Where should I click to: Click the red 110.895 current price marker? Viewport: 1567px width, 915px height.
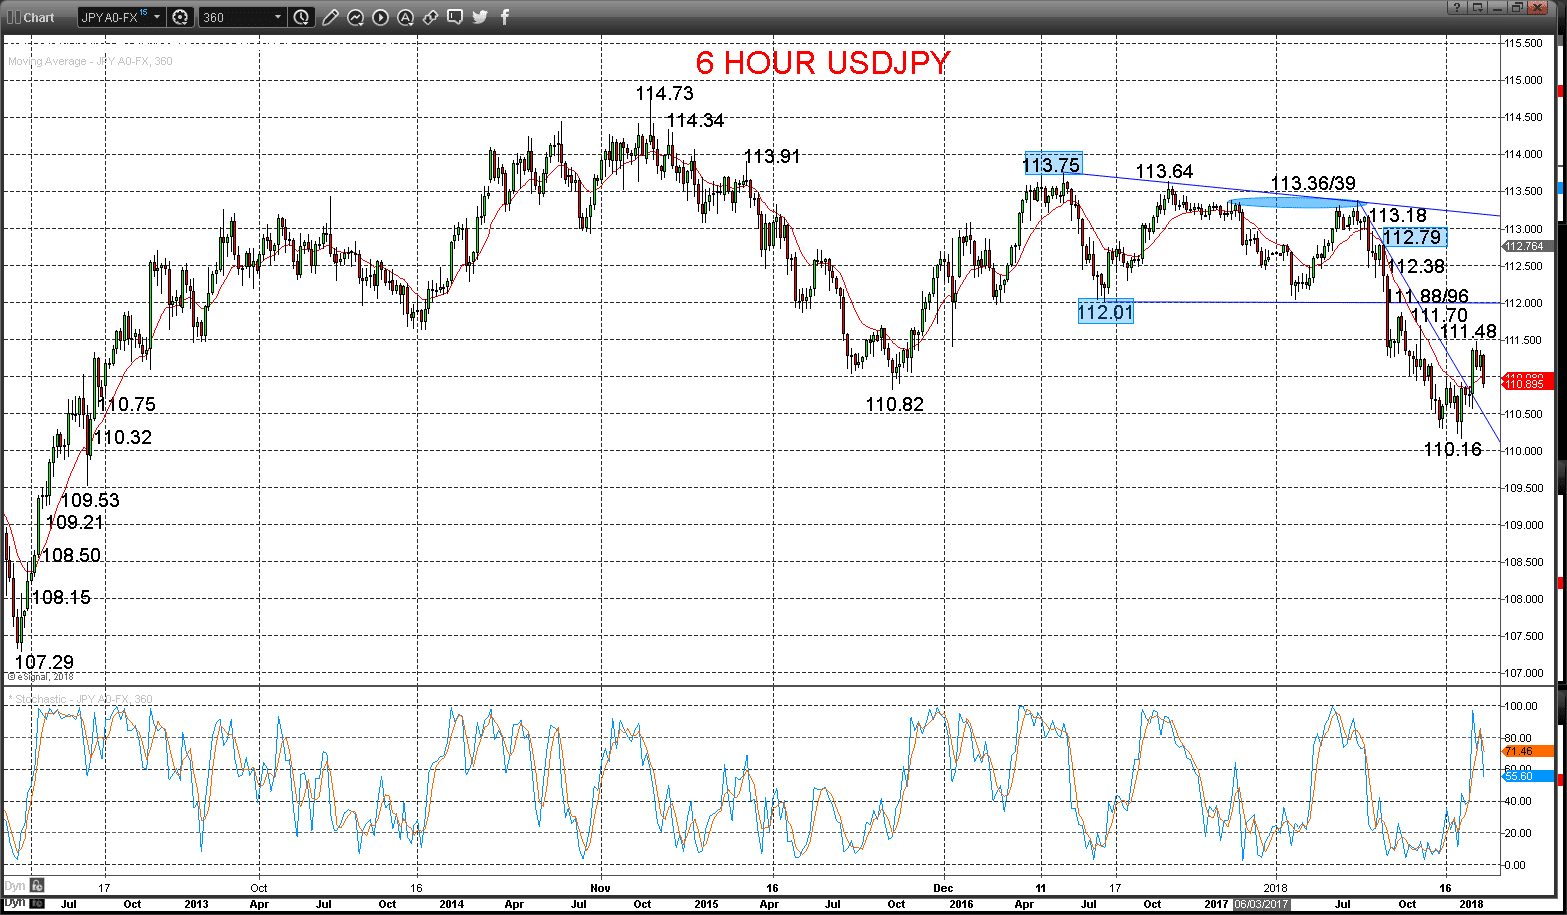click(1527, 385)
